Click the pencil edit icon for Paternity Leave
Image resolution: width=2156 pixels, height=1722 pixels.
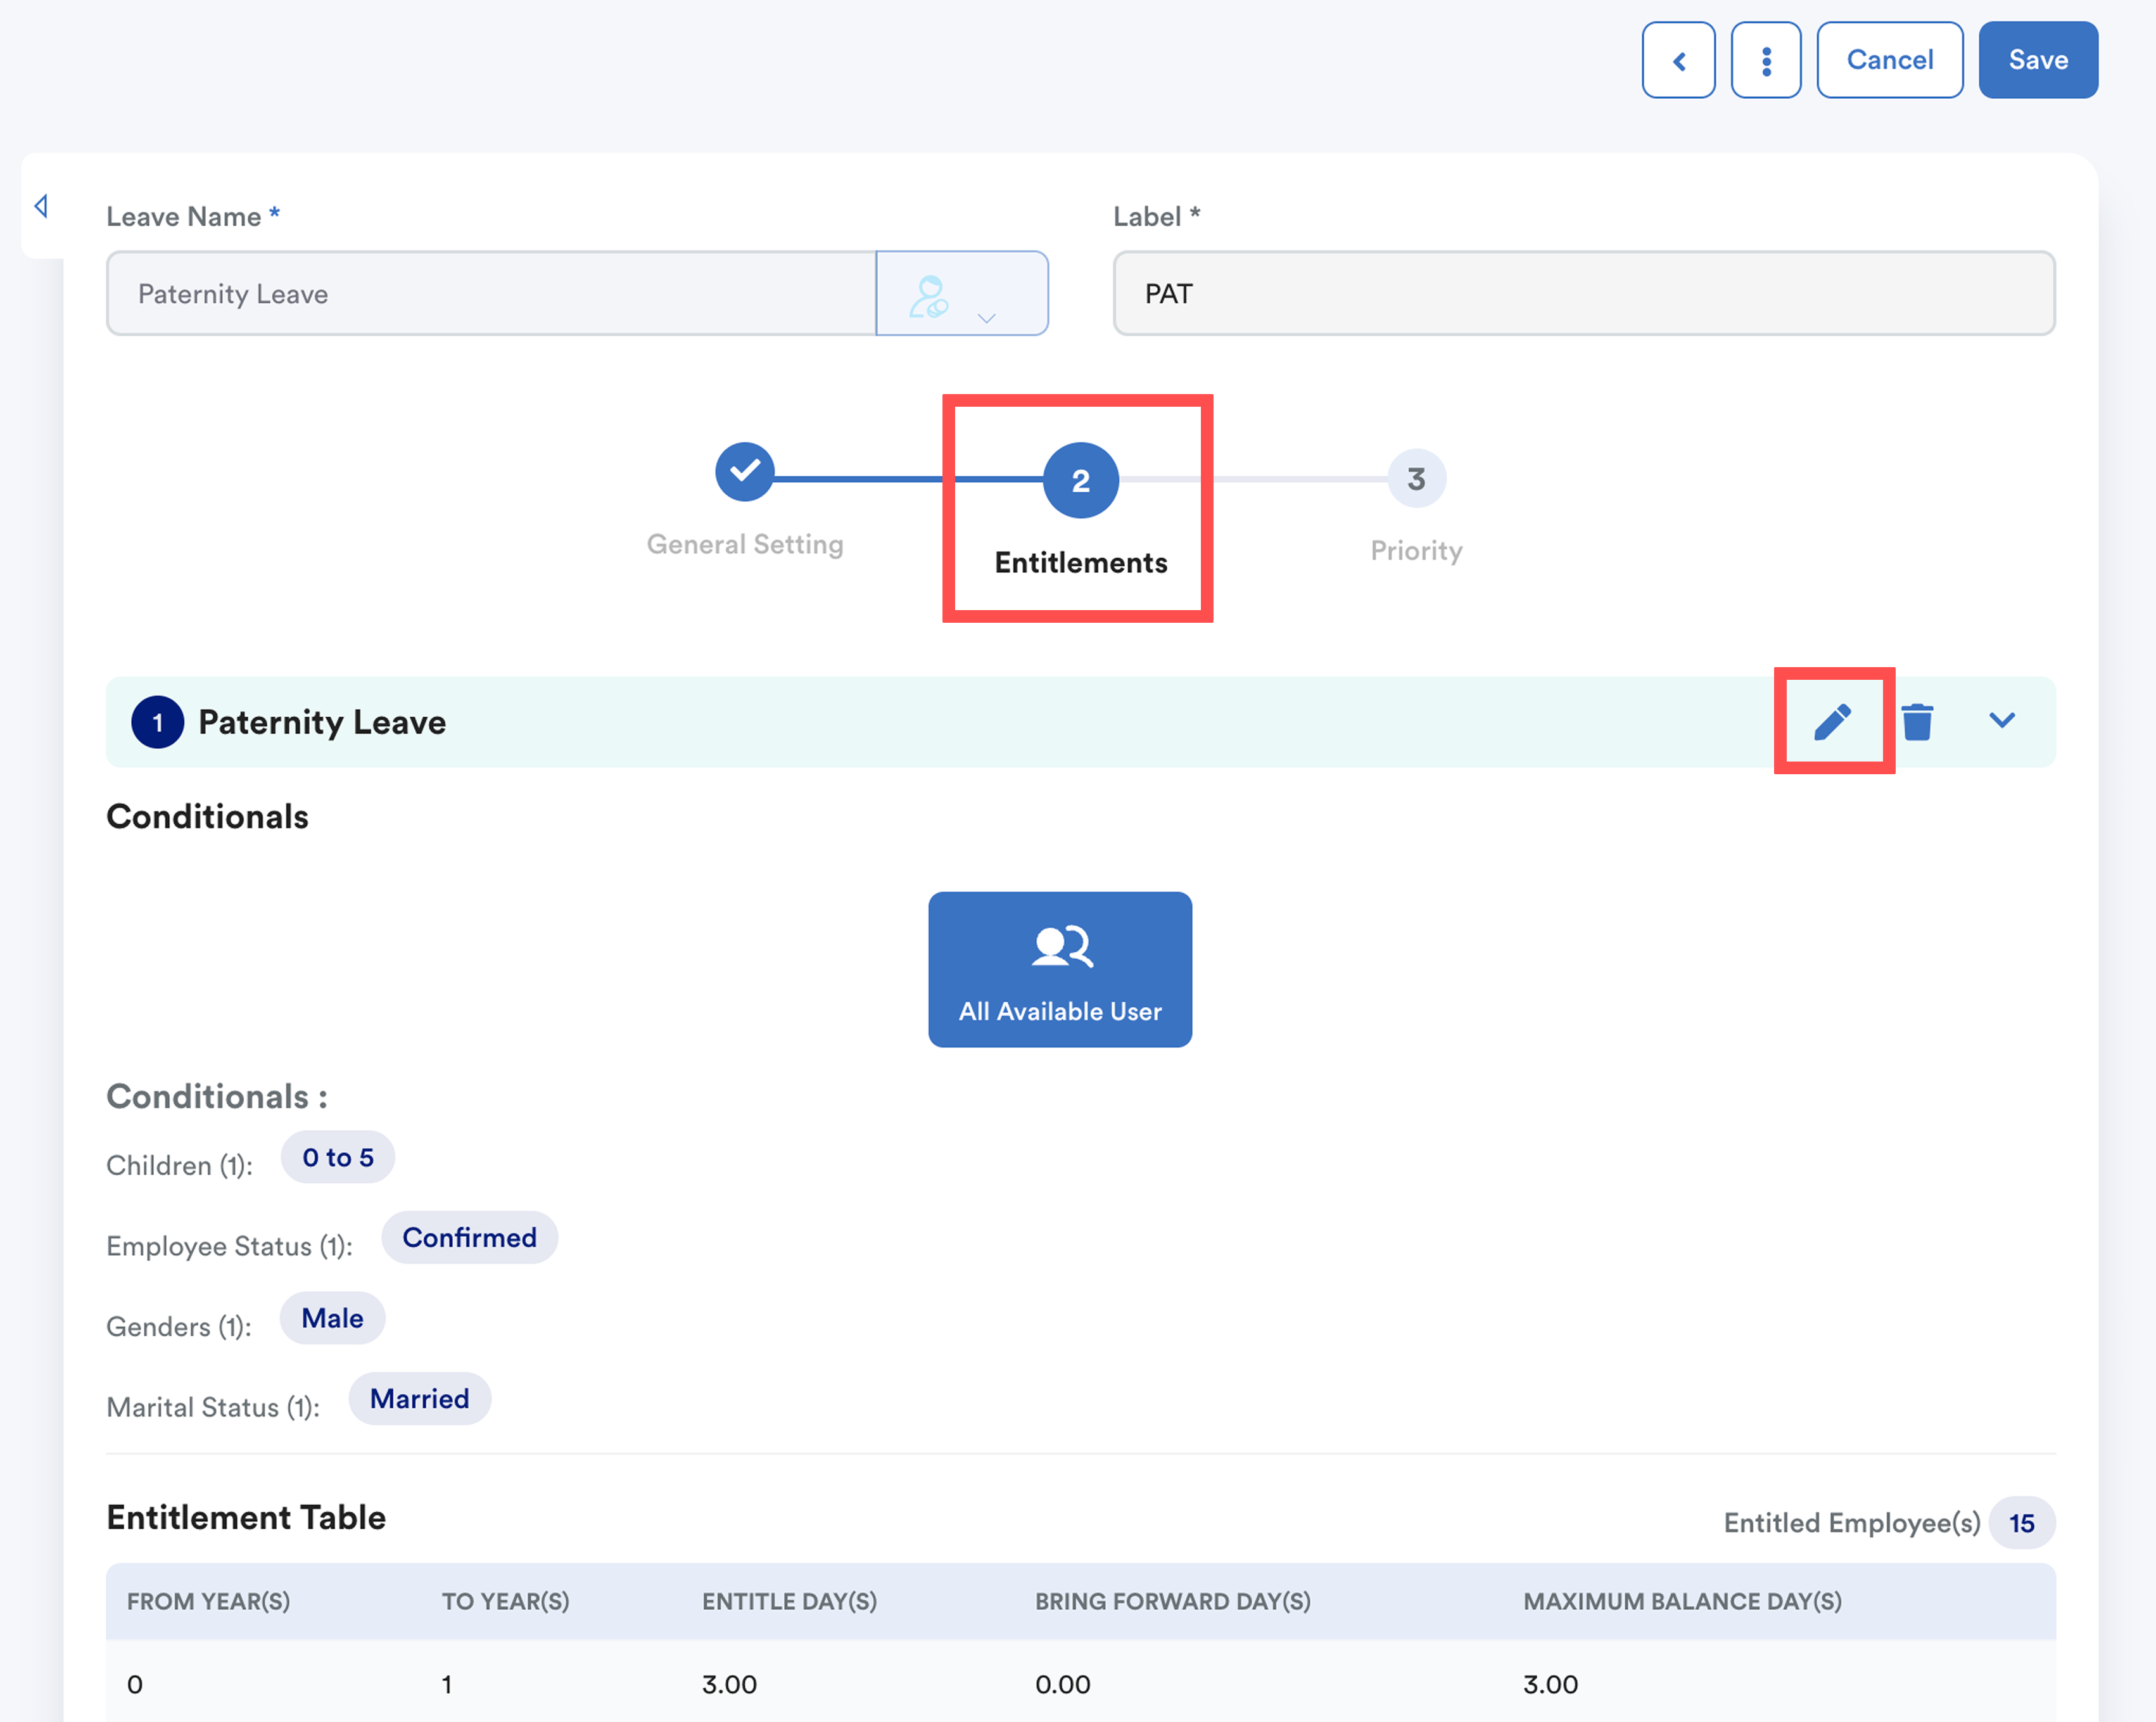[1832, 721]
